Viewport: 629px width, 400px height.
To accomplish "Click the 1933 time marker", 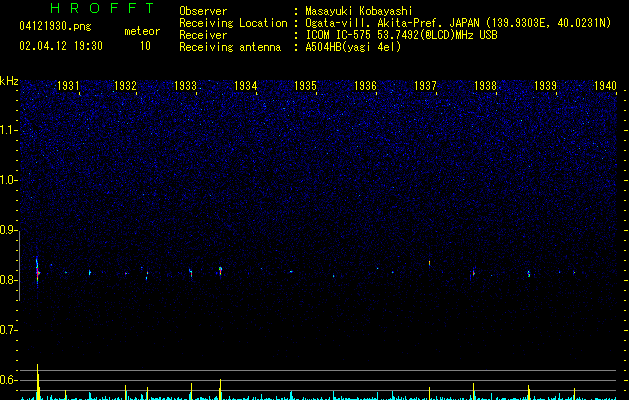I will click(185, 86).
